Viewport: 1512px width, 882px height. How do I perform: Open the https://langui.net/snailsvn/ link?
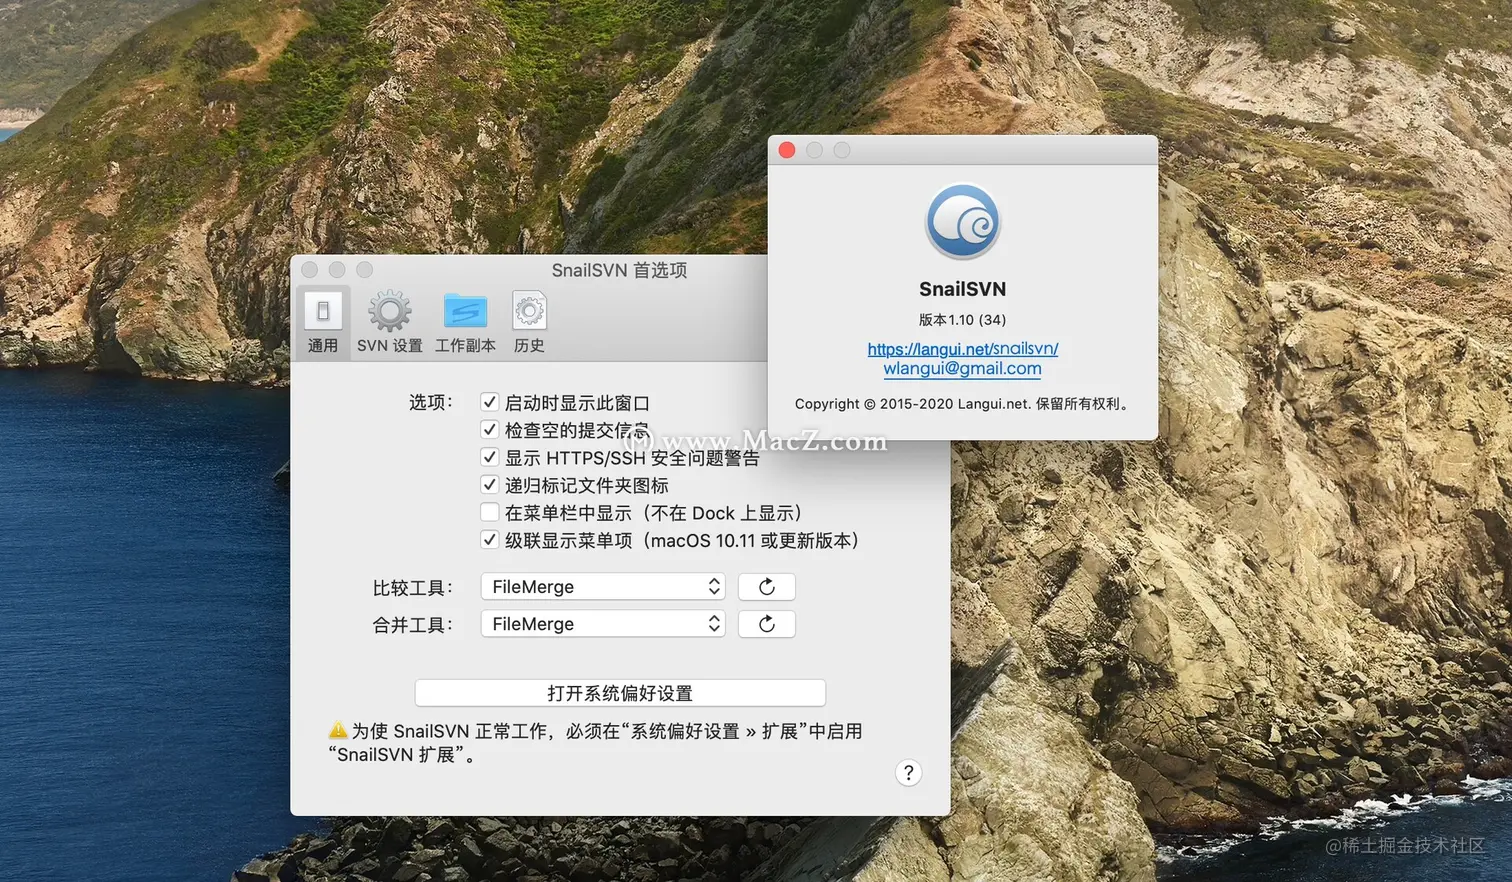(962, 348)
